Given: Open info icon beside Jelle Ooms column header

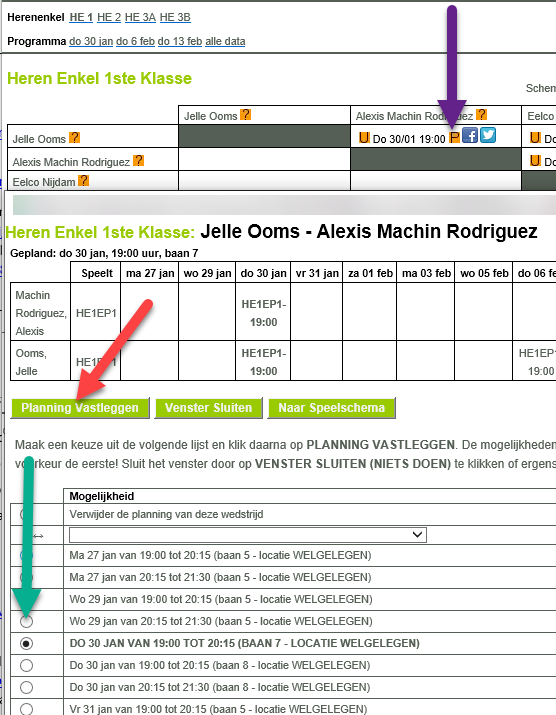Looking at the screenshot, I should tap(245, 114).
